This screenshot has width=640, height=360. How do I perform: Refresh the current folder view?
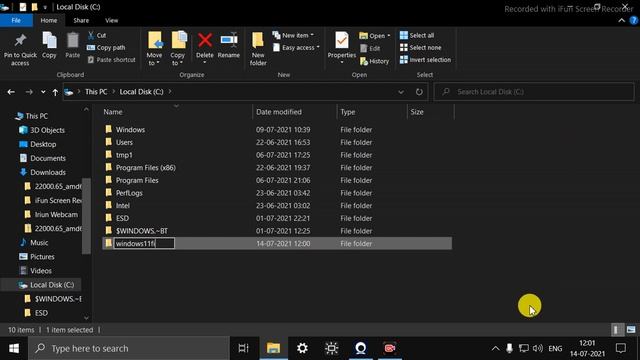(x=419, y=92)
